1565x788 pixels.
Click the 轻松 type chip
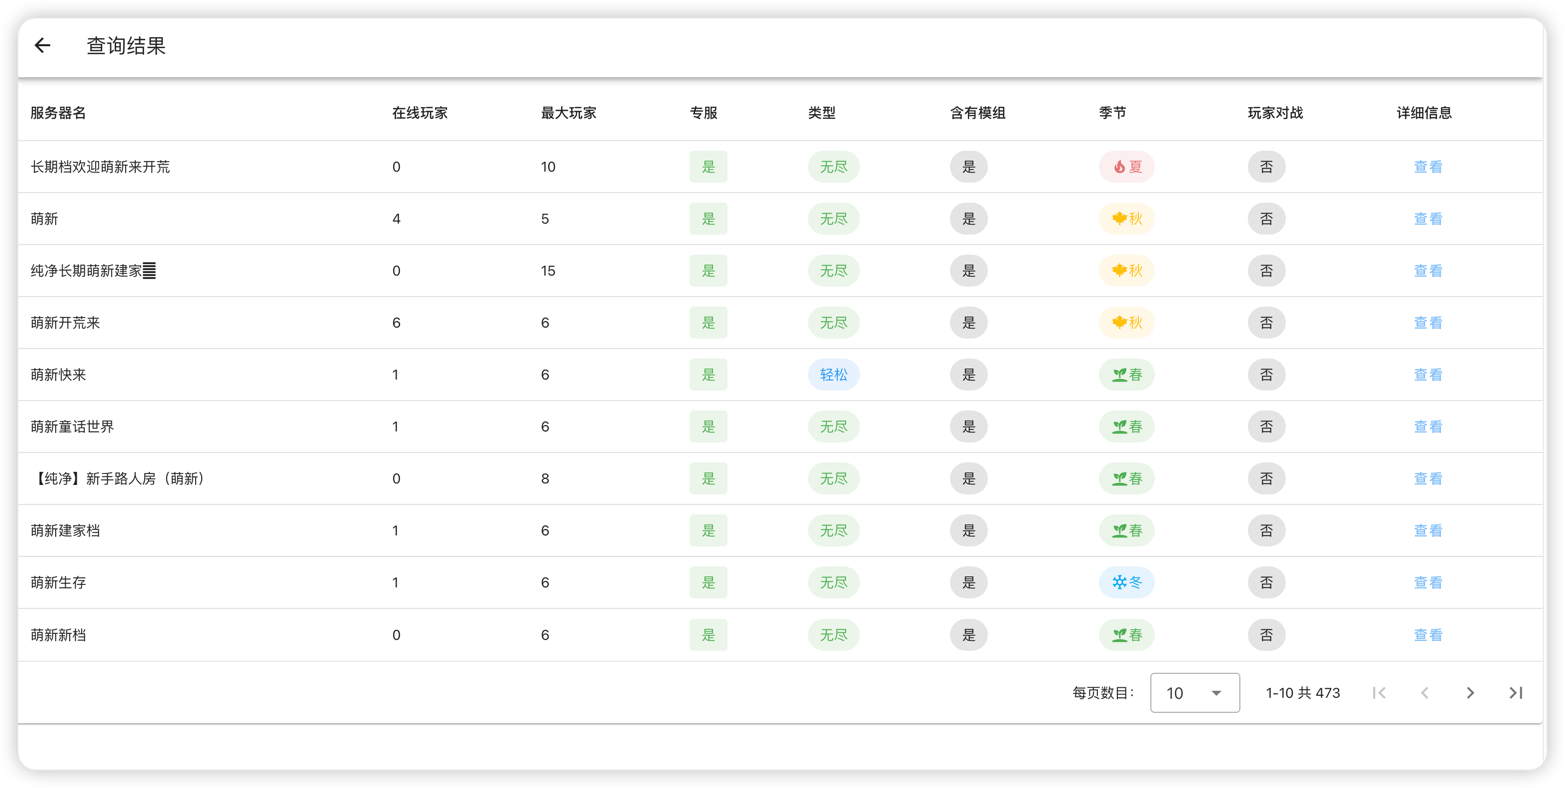[833, 375]
